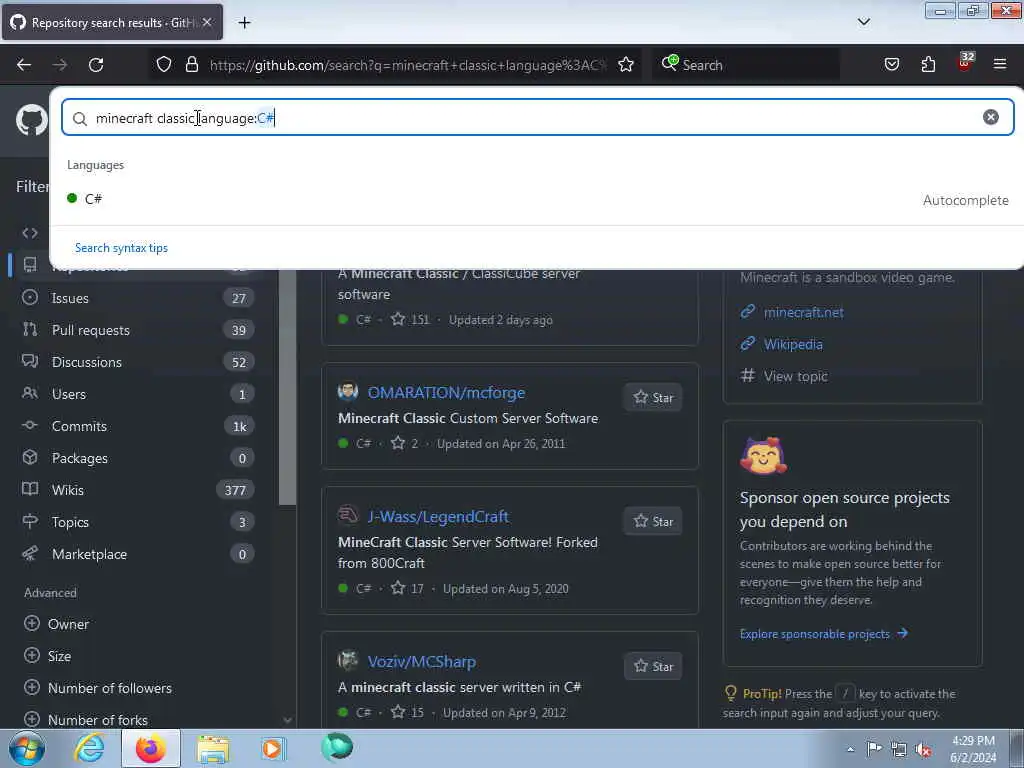
Task: Star the J-Wass/LegendCraft repository
Action: [x=652, y=521]
